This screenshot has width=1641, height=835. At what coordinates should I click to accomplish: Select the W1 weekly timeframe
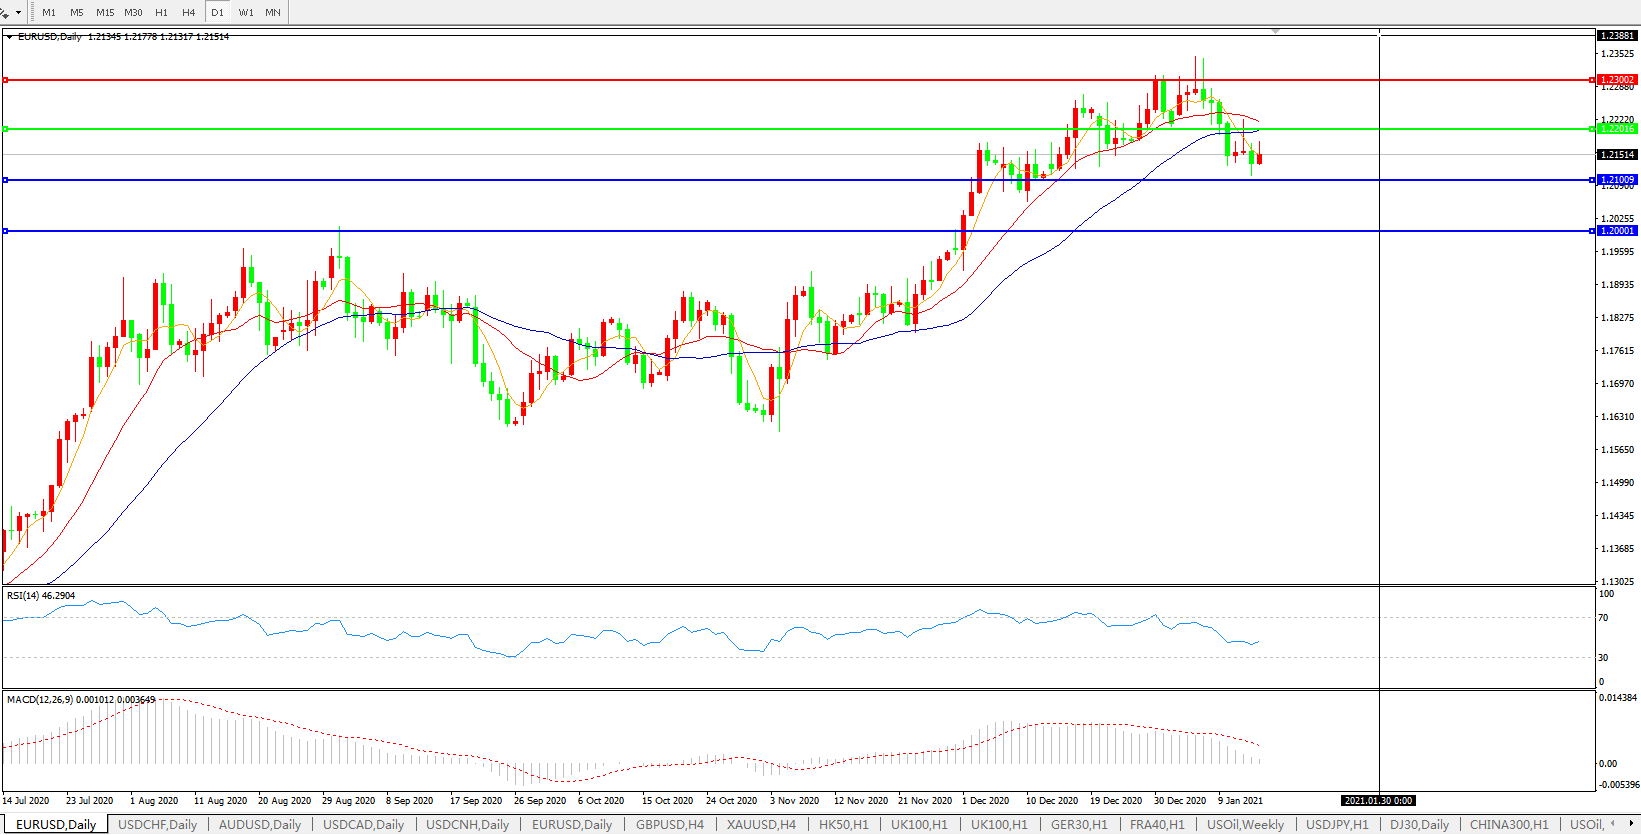[x=246, y=13]
